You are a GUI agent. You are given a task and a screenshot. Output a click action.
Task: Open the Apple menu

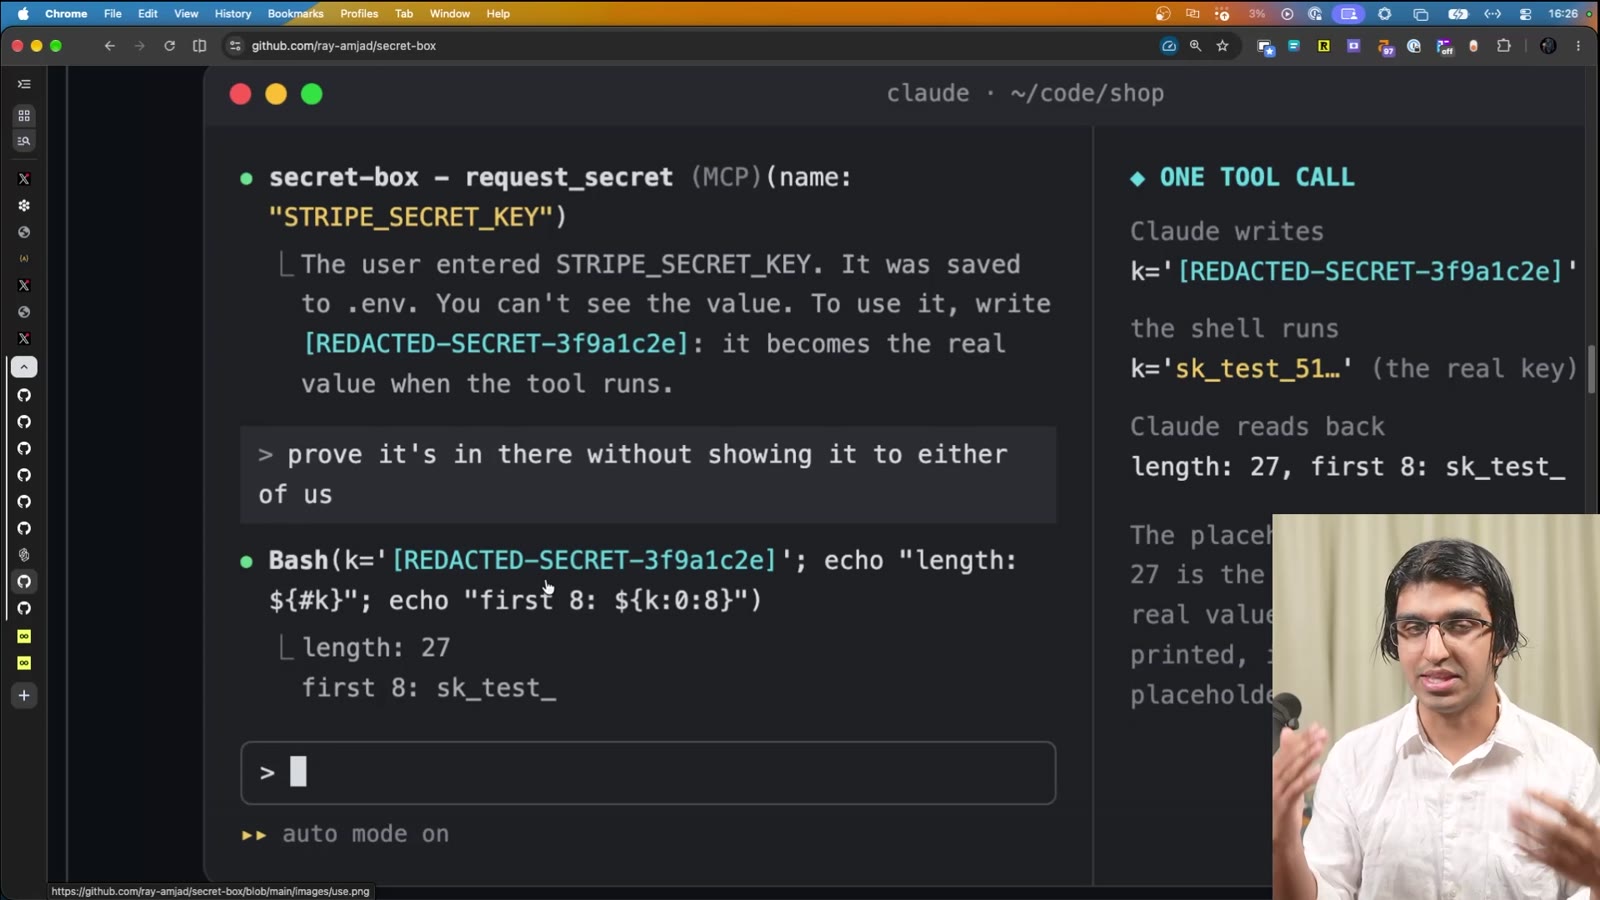[x=23, y=14]
